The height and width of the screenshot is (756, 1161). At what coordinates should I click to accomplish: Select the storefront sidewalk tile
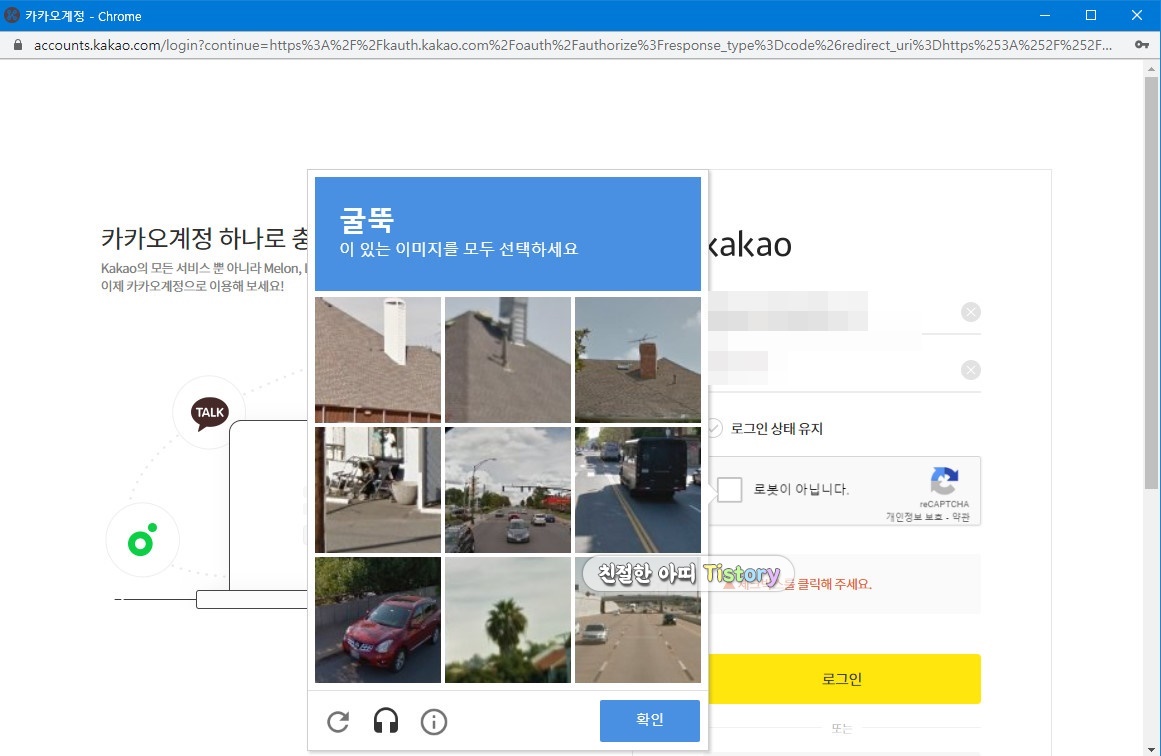[x=378, y=489]
